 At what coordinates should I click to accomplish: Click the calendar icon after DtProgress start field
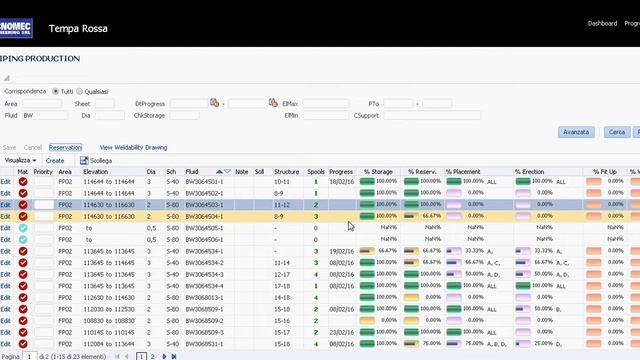[214, 103]
